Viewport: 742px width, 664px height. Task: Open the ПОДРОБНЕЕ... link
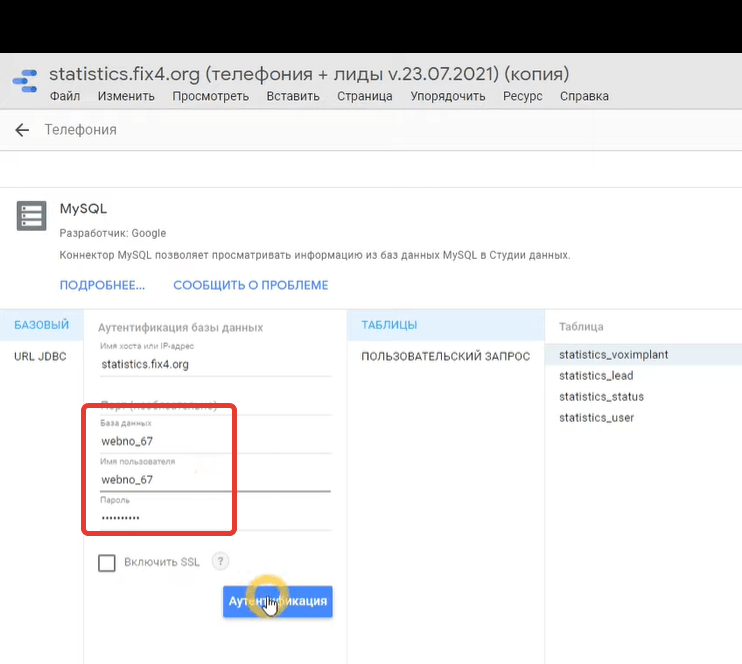tap(102, 285)
